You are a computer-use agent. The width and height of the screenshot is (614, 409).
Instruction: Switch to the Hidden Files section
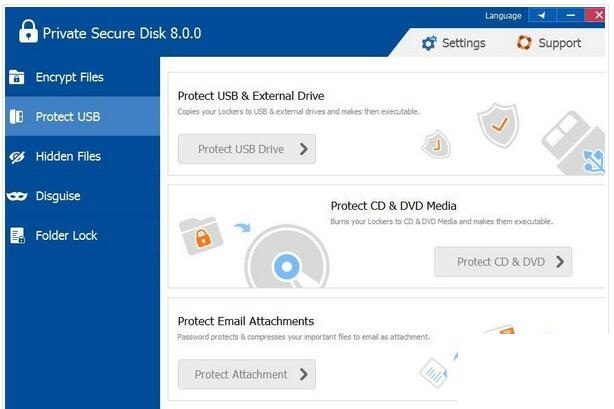pos(68,157)
